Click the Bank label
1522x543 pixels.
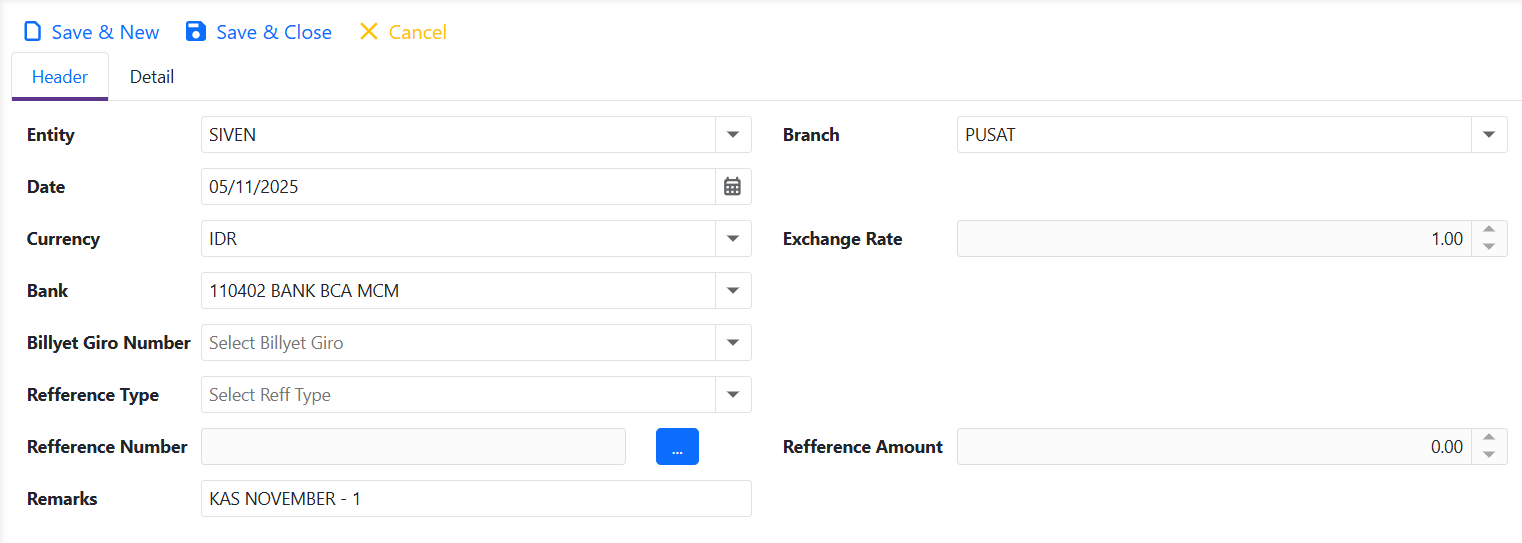[x=48, y=291]
